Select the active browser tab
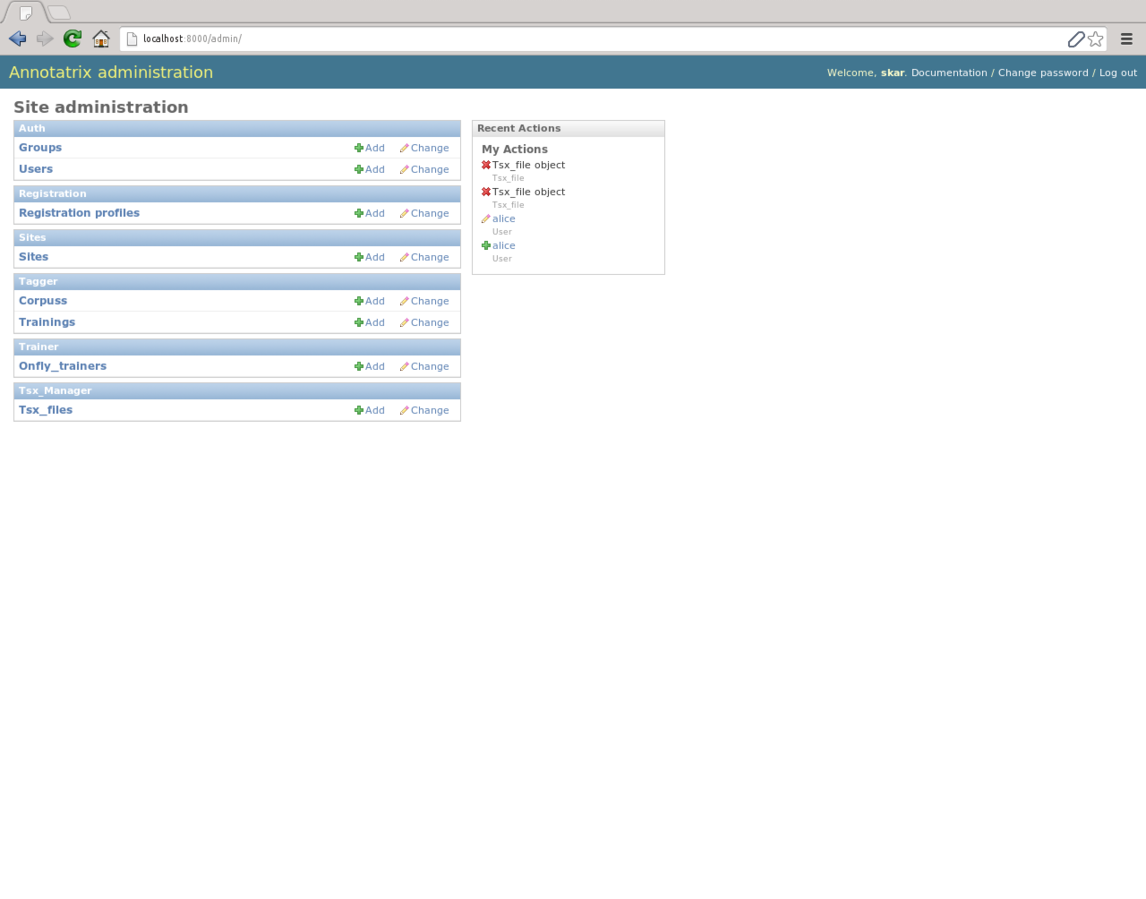Screen dimensions: 1146x899 [26, 13]
